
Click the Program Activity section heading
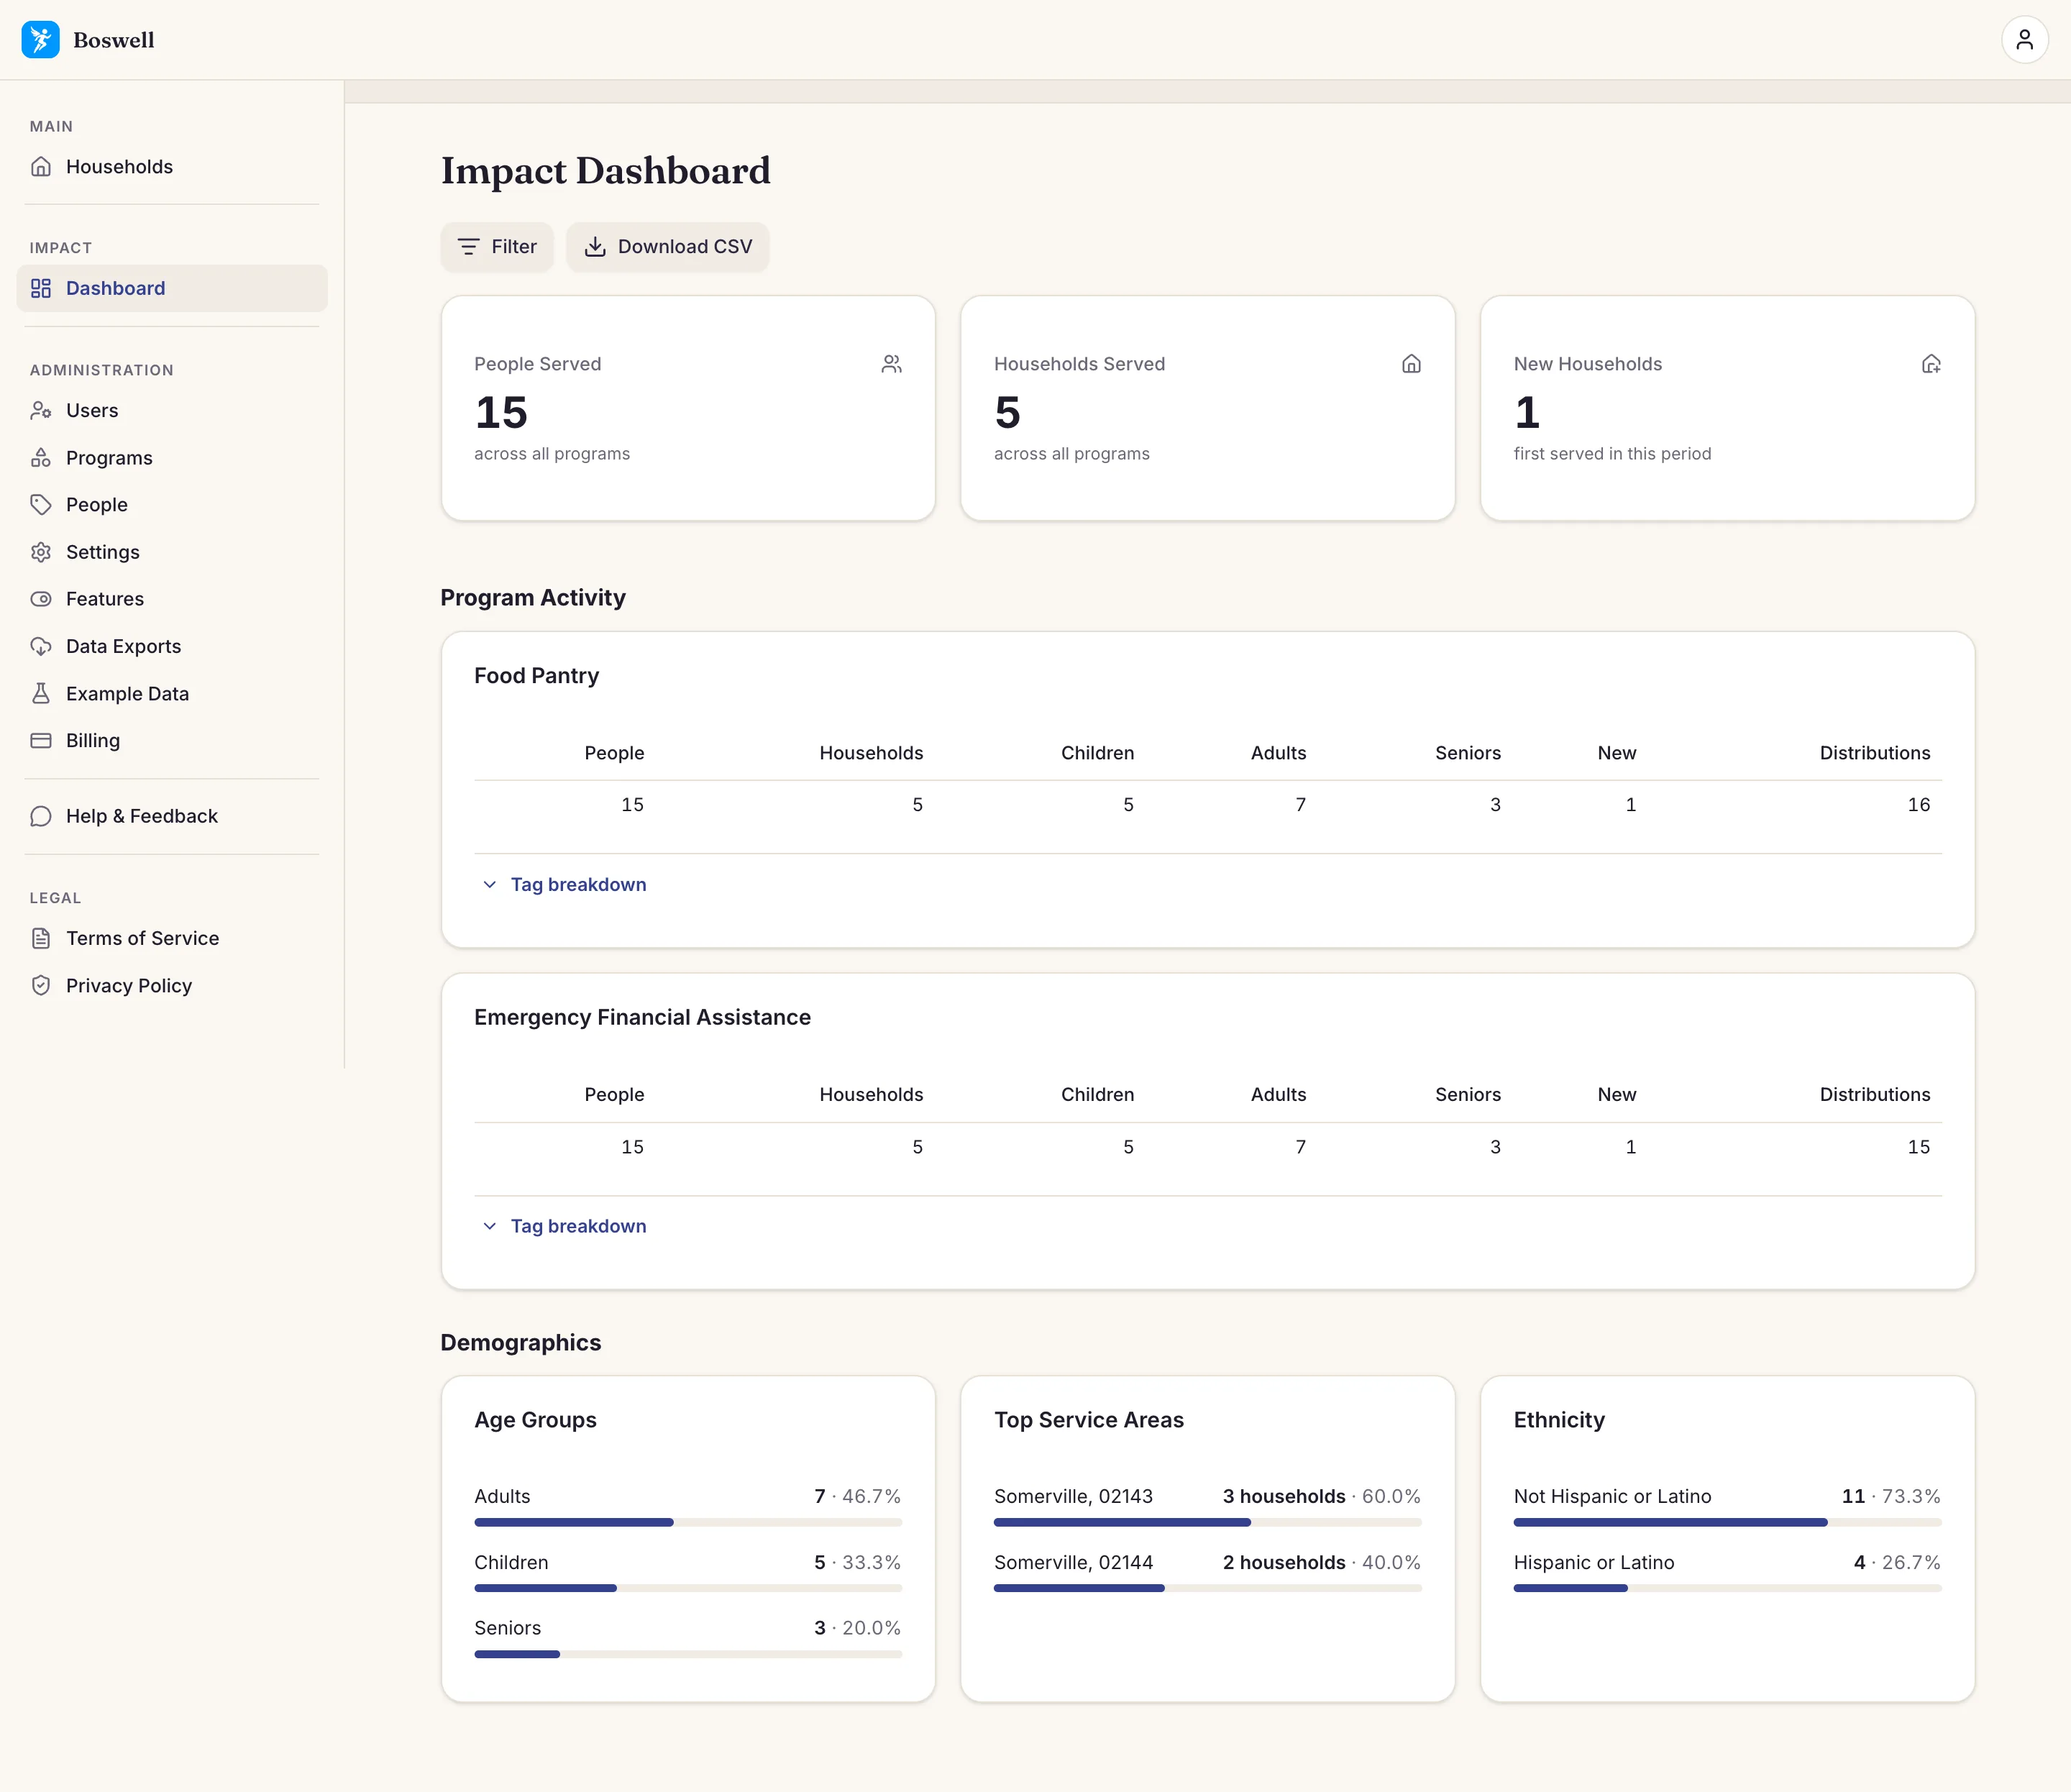point(533,598)
